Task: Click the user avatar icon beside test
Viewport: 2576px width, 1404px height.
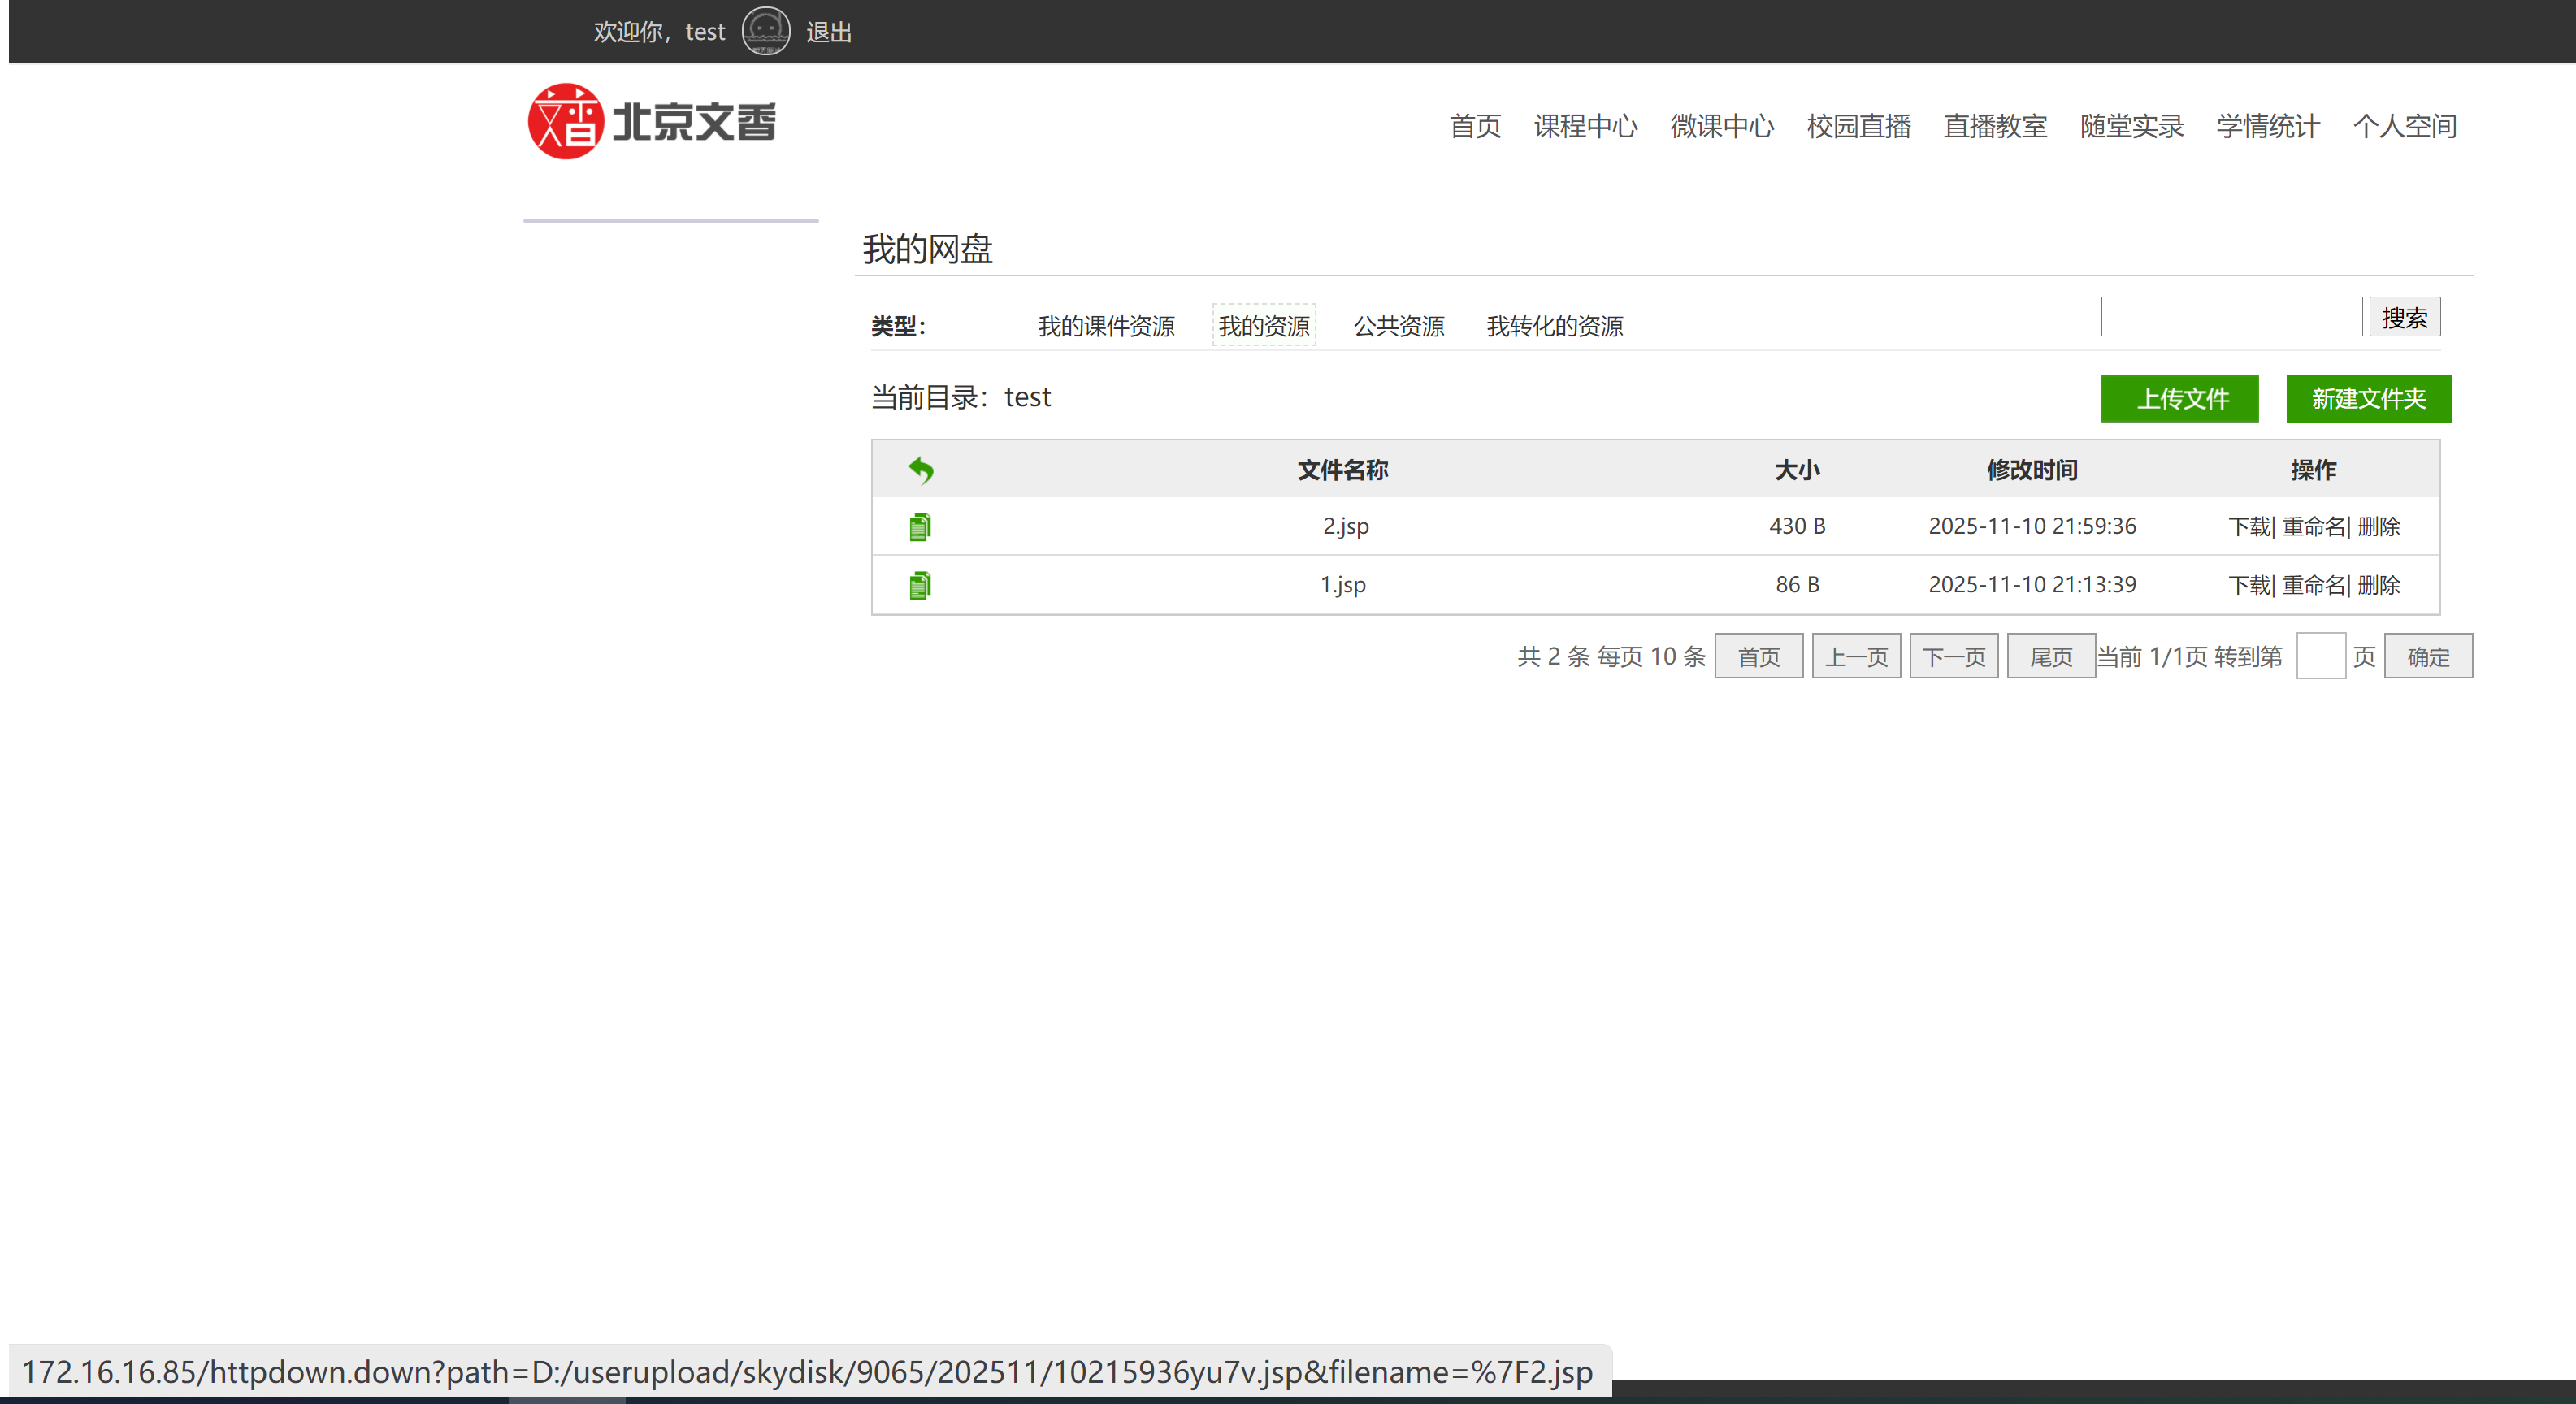Action: (765, 31)
